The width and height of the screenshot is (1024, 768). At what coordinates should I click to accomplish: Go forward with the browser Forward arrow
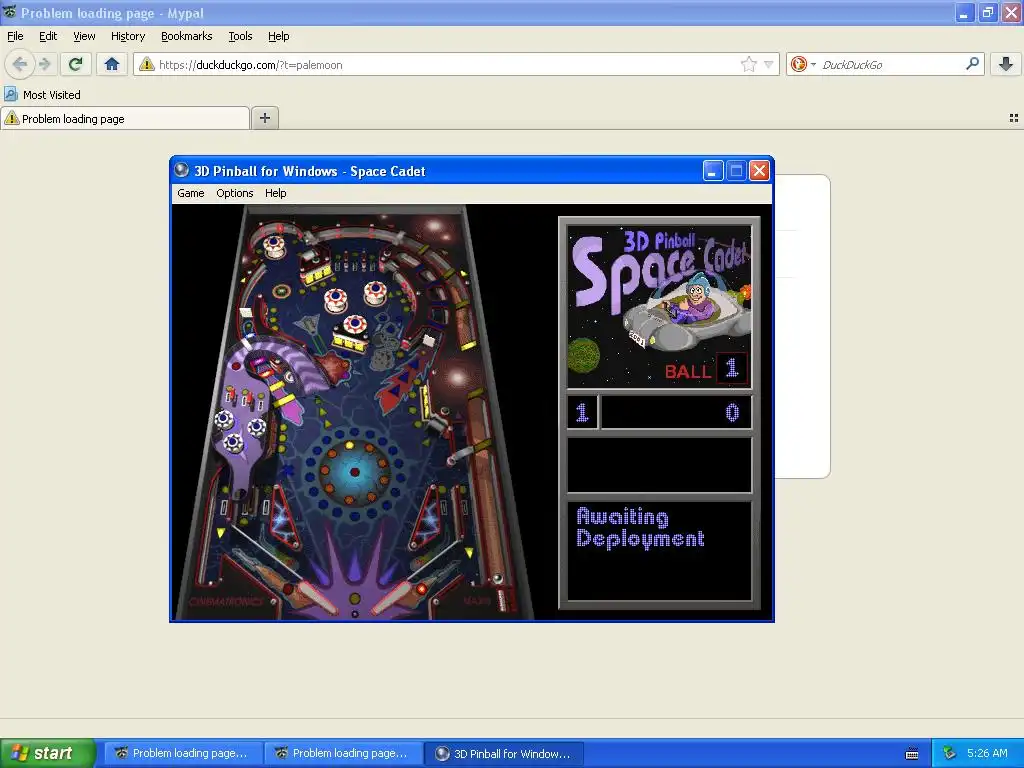point(44,64)
